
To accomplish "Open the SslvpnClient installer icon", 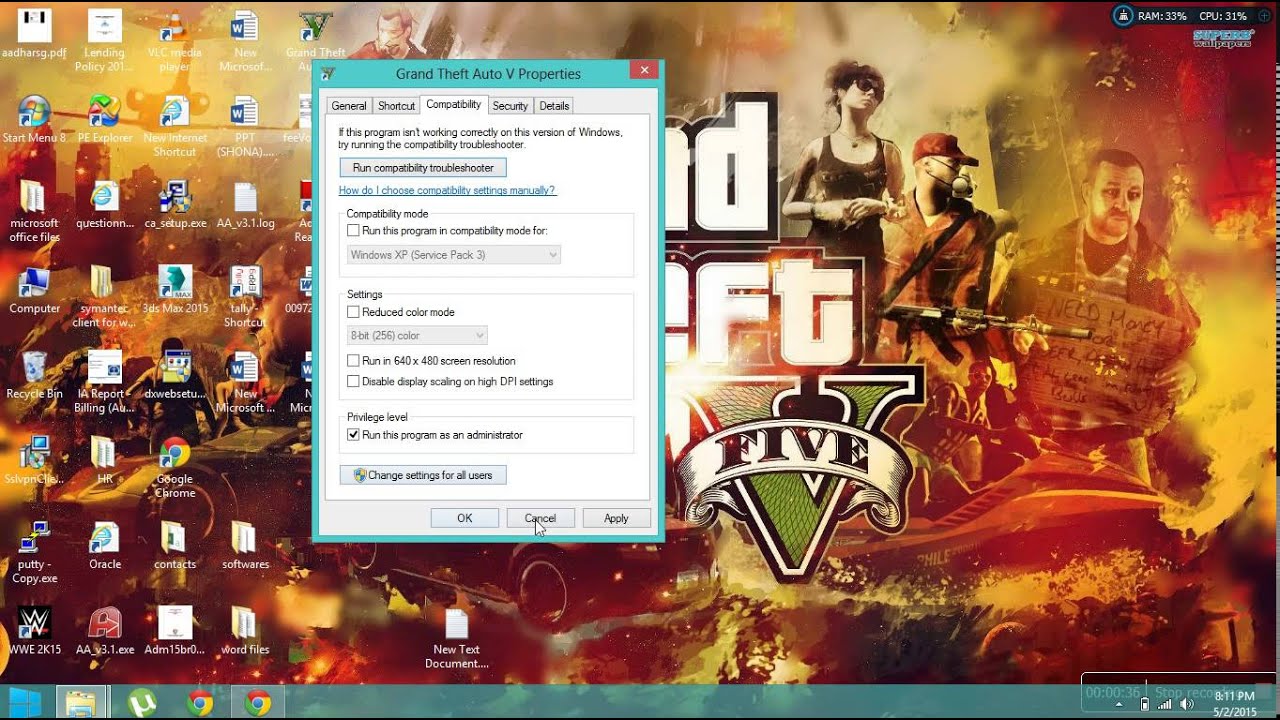I will click(35, 460).
